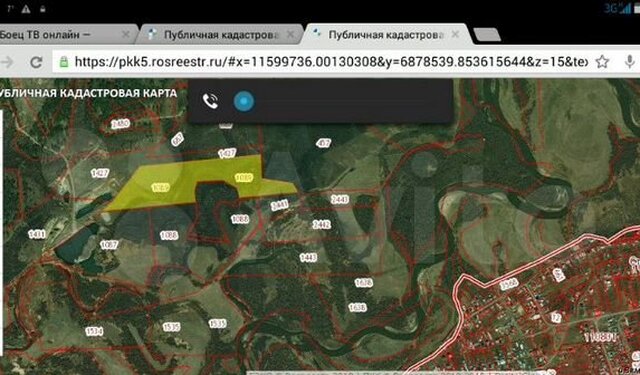Close the Боец ТВ онлайн tab
The width and height of the screenshot is (640, 375).
126,35
